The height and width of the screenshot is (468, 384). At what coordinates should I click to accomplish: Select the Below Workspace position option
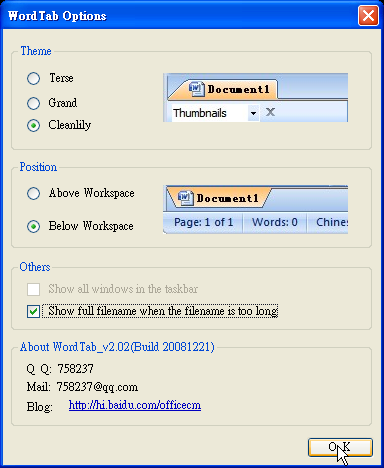coord(33,227)
